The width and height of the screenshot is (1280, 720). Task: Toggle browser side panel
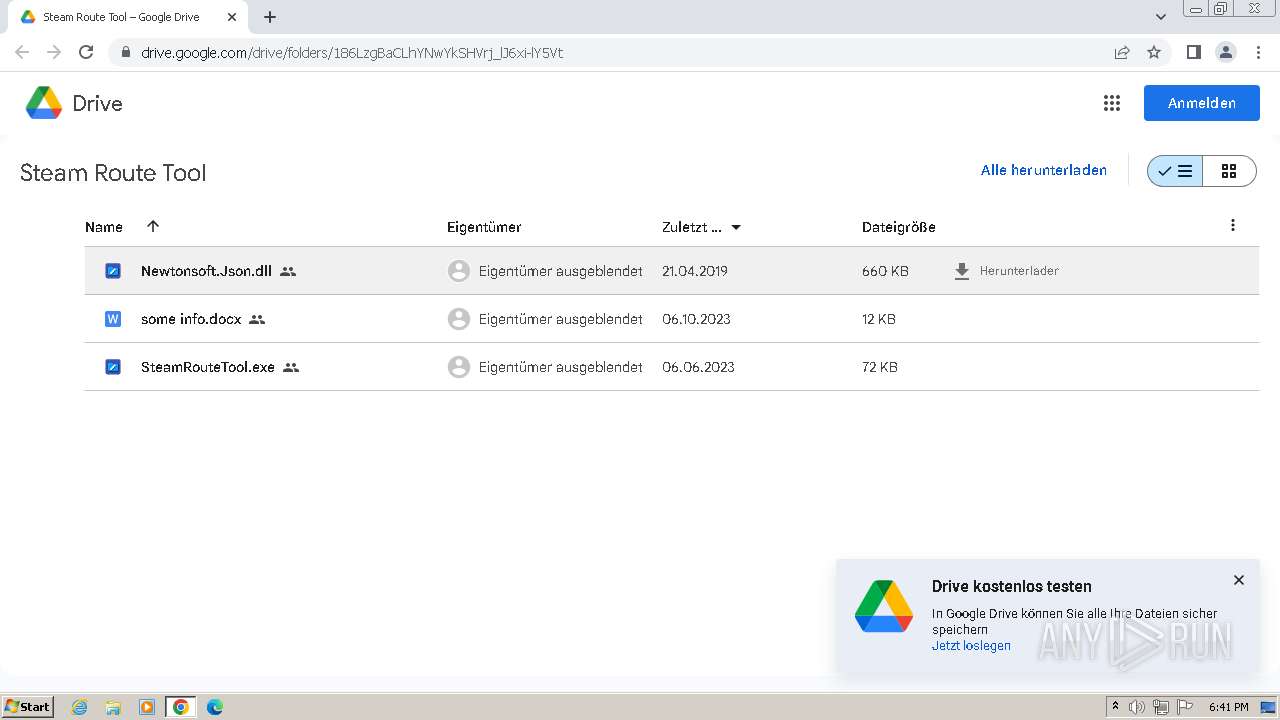(x=1193, y=53)
